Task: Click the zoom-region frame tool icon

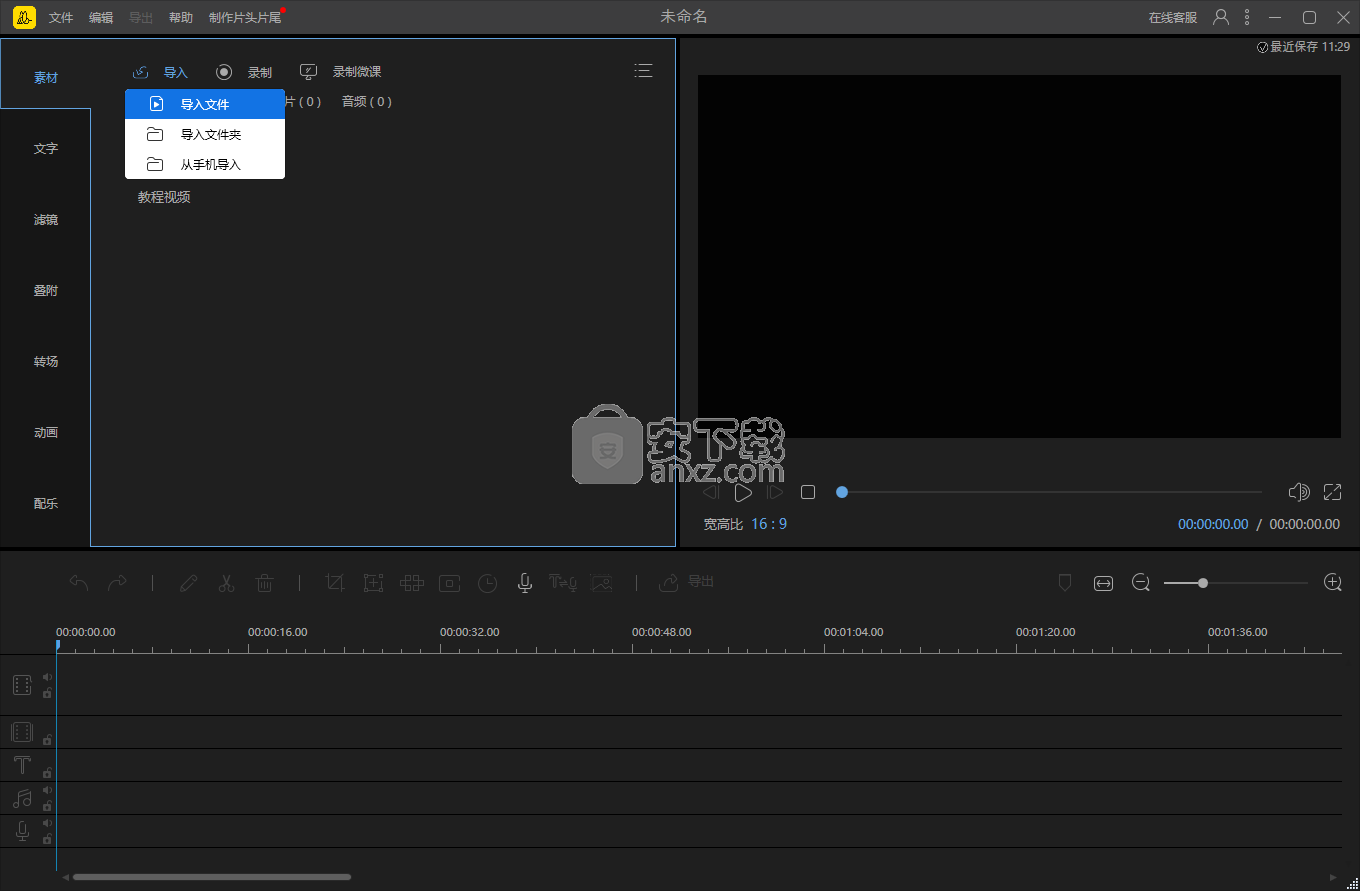Action: coord(373,583)
